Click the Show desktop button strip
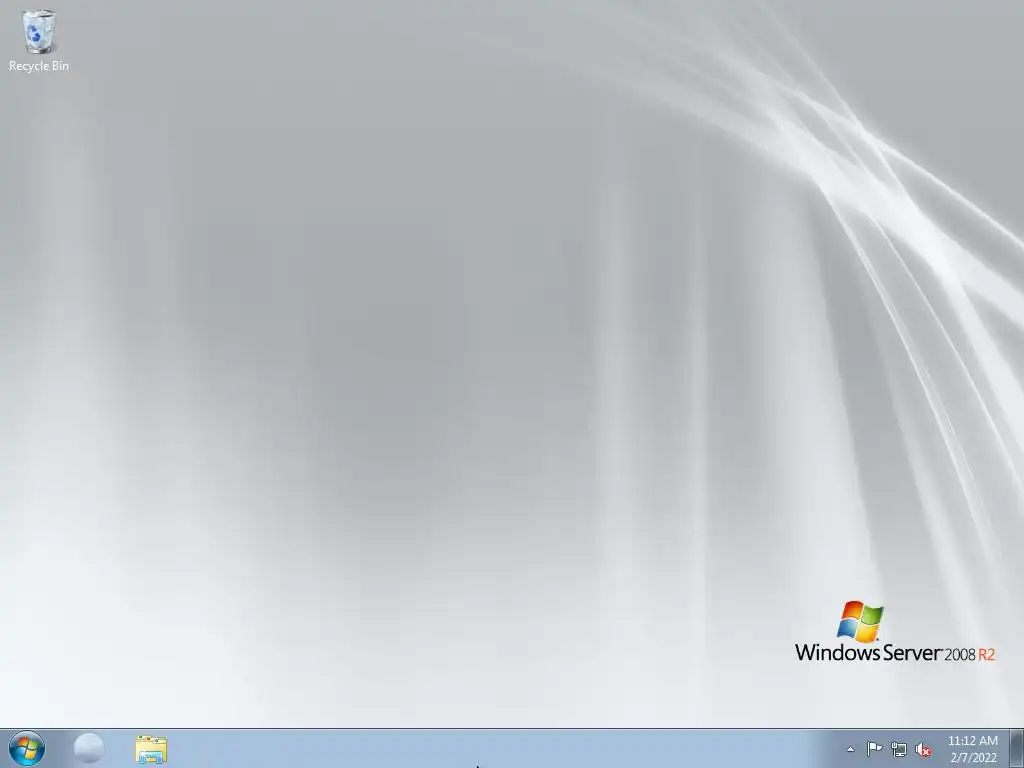Image resolution: width=1024 pixels, height=768 pixels. click(x=1016, y=748)
